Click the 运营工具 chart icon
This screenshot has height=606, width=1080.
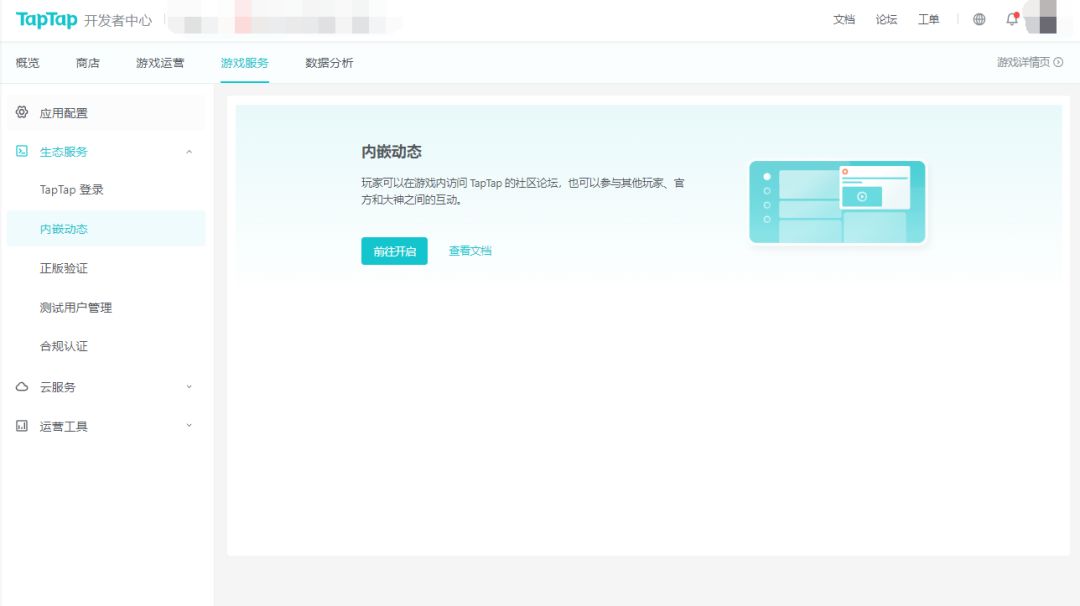click(x=22, y=426)
